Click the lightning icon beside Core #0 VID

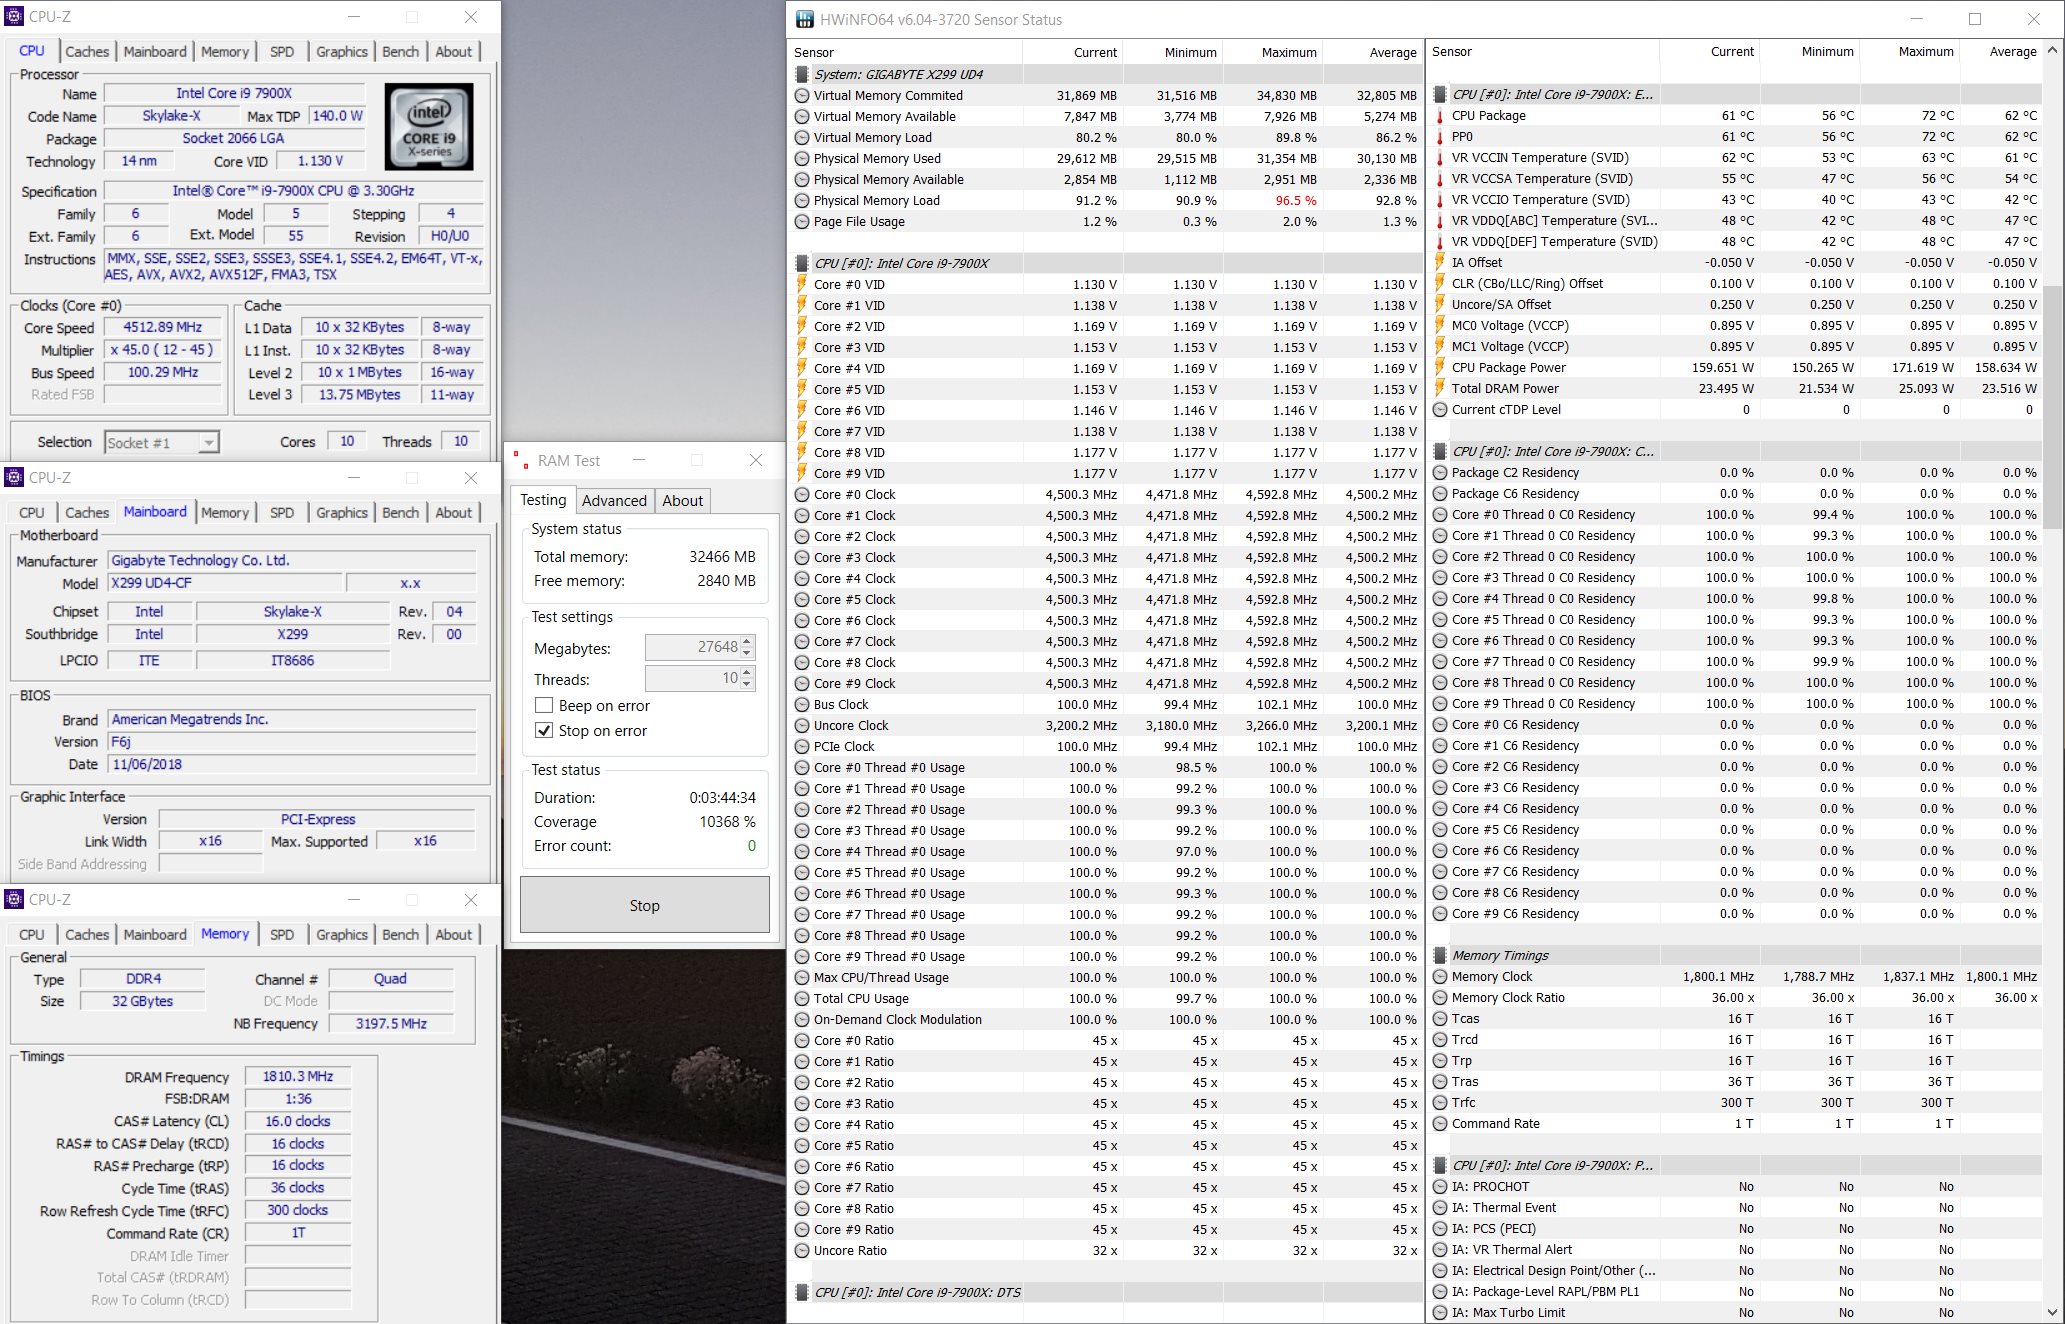click(801, 285)
